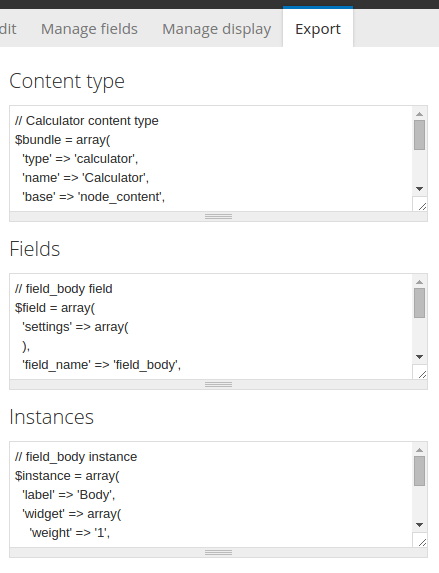This screenshot has height=573, width=439.
Task: Click the Content type scrollbar down arrow
Action: tap(420, 189)
